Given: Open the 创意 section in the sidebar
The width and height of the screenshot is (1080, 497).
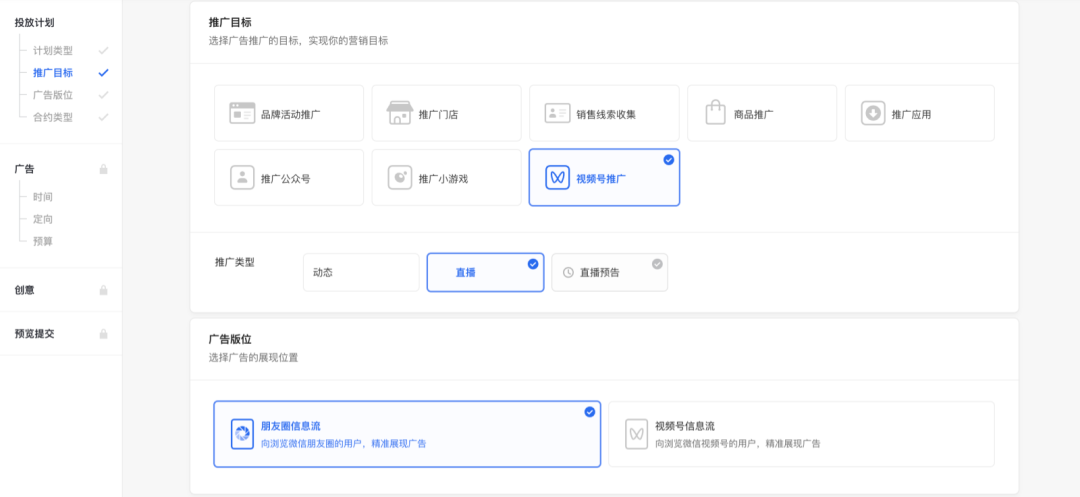Looking at the screenshot, I should 25,290.
